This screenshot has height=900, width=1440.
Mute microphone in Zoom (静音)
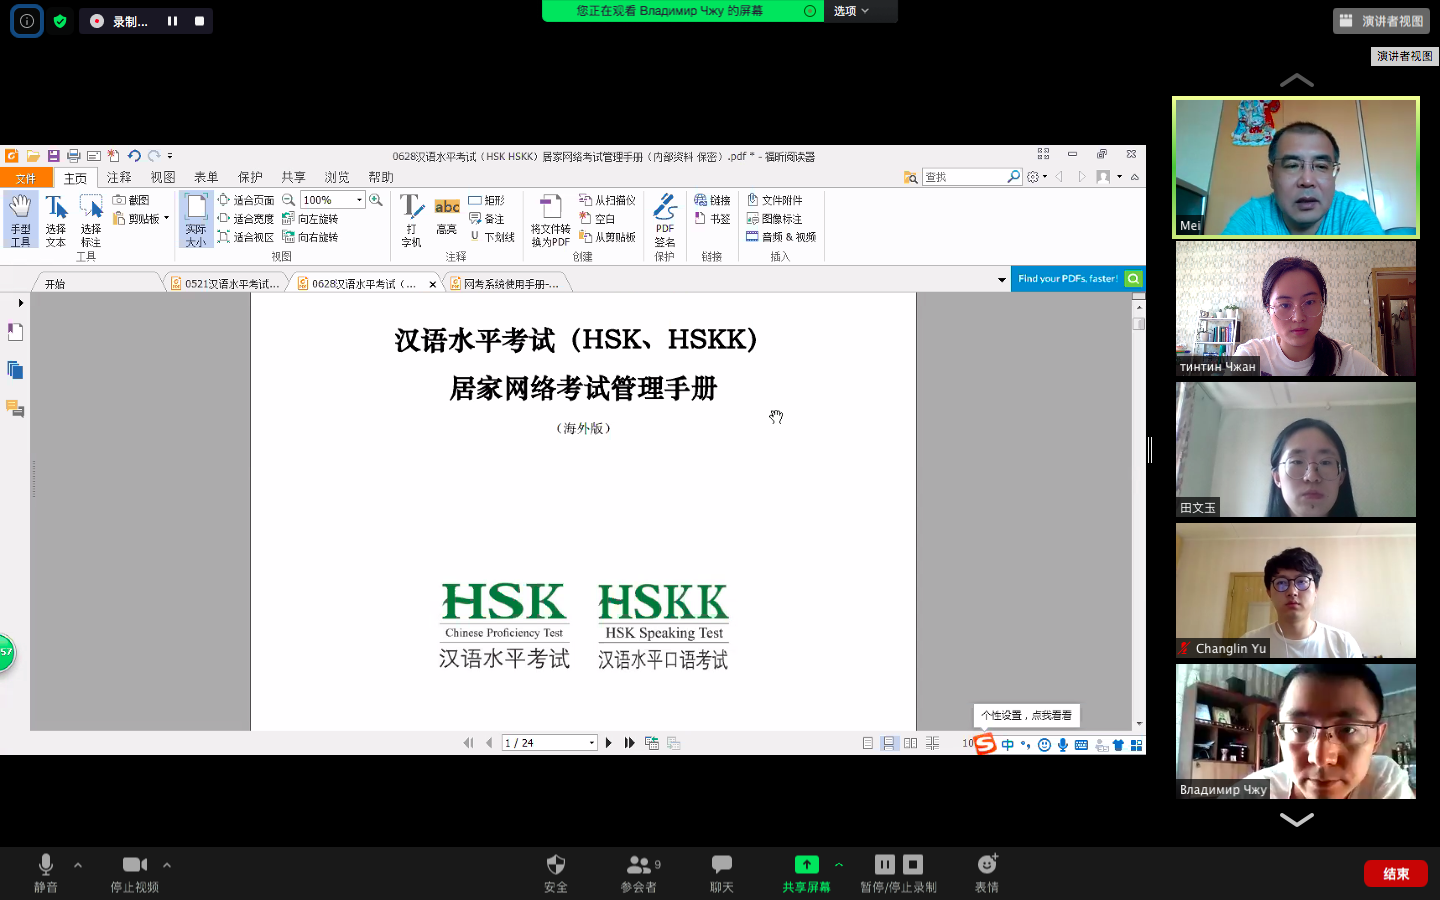pos(46,872)
